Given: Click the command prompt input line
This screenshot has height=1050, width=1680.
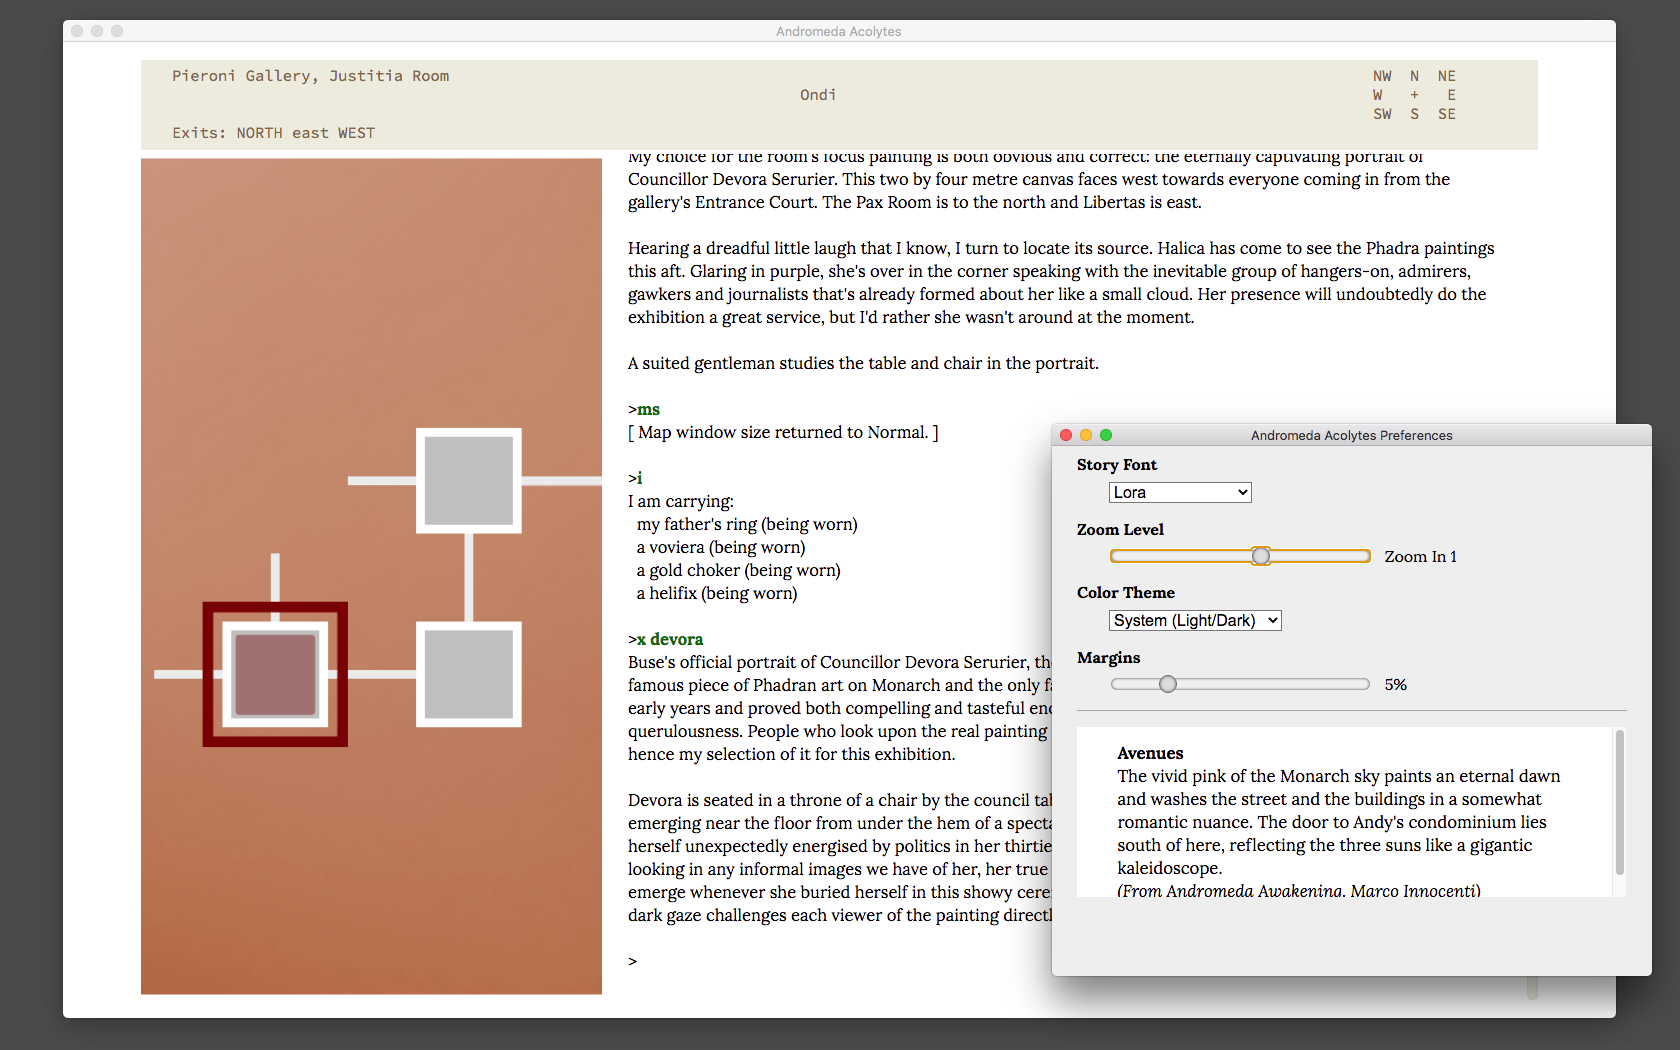Looking at the screenshot, I should tap(800, 961).
